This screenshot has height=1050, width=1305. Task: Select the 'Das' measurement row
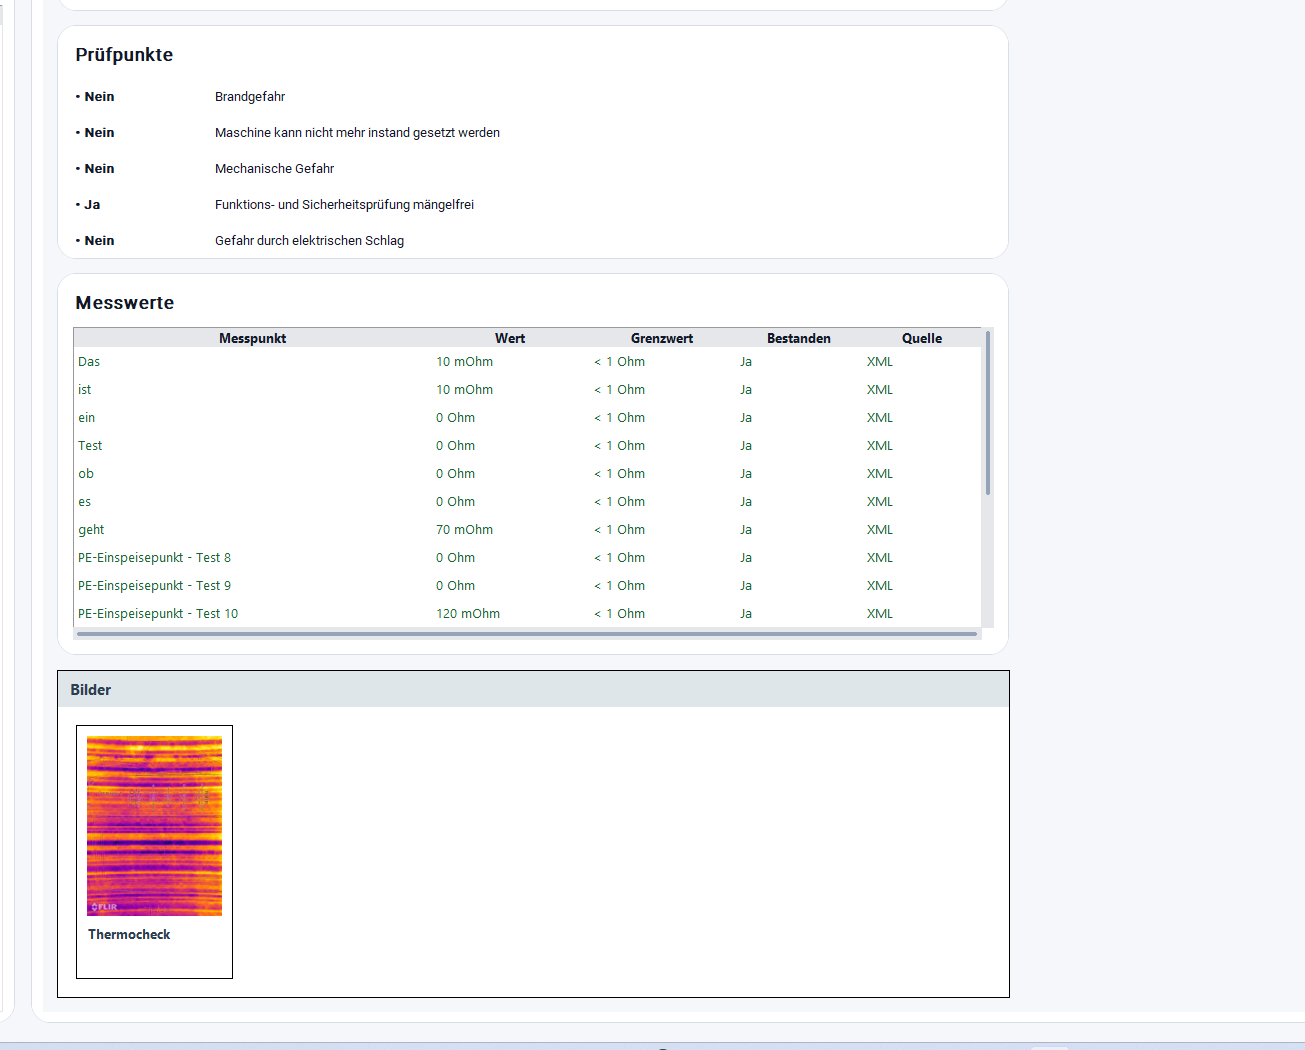click(x=89, y=362)
